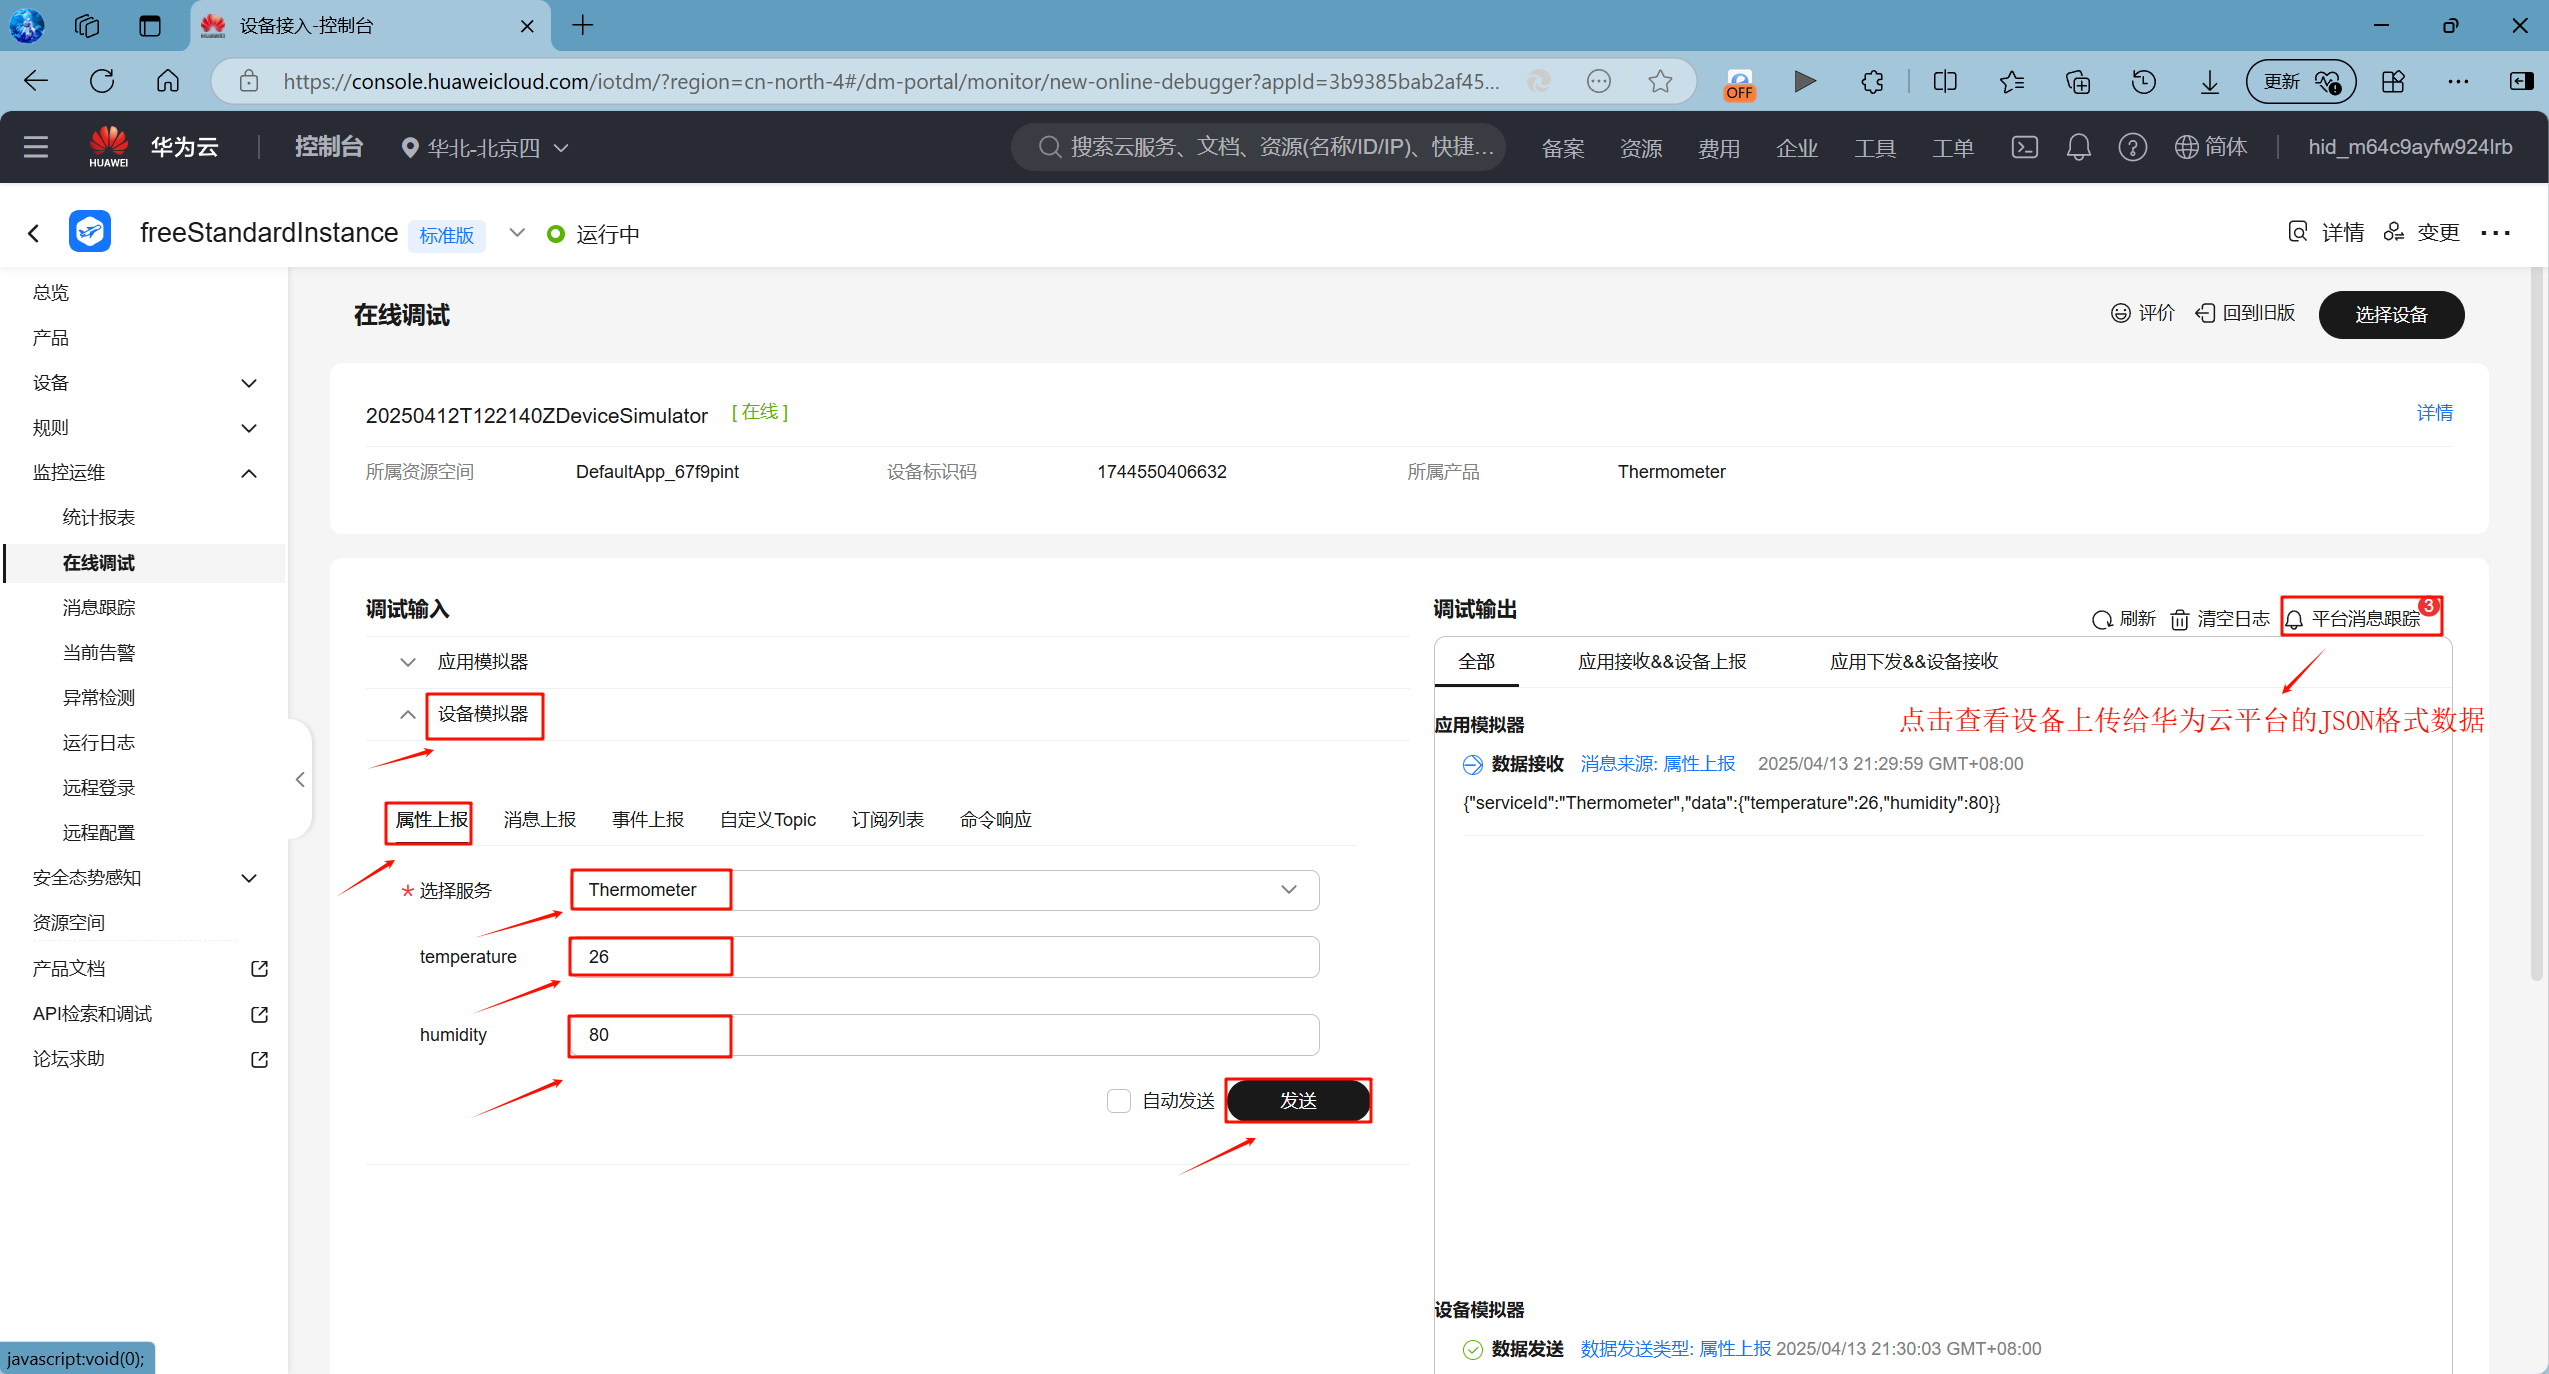
Task: Go back using the instance back arrow
Action: (34, 234)
